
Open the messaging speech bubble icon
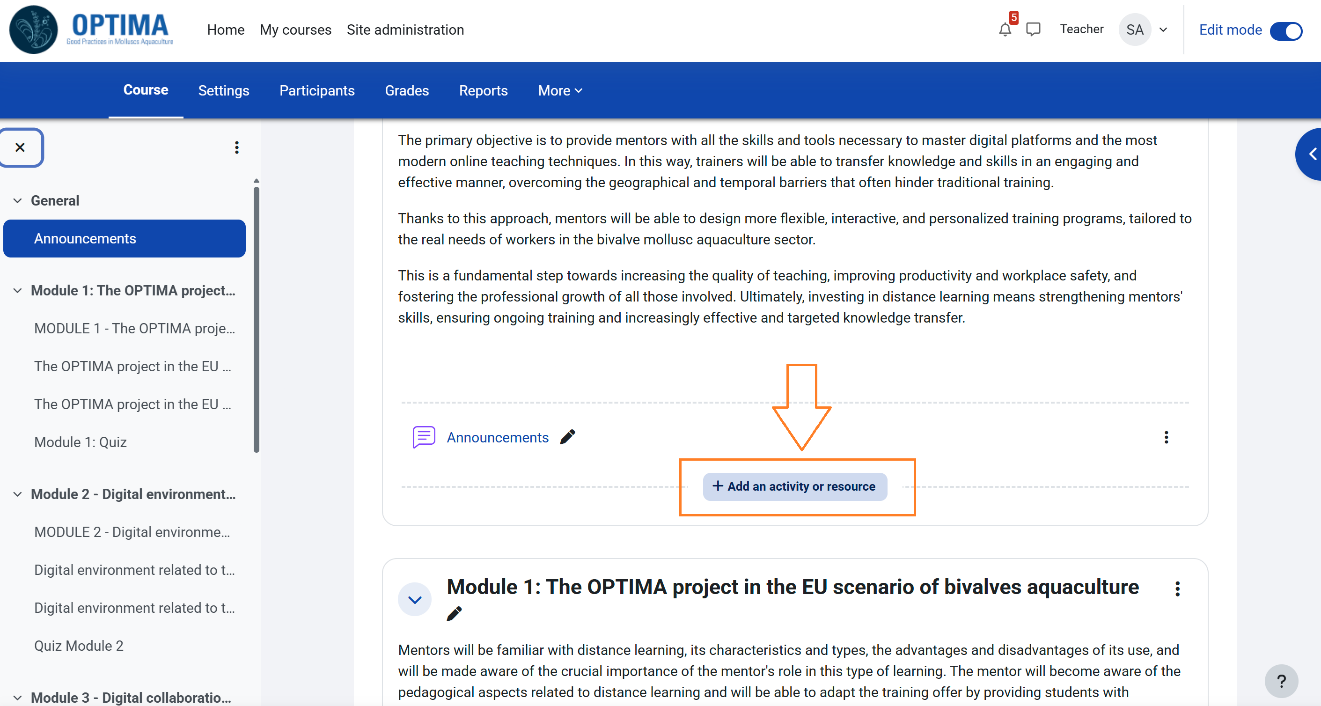tap(1034, 30)
